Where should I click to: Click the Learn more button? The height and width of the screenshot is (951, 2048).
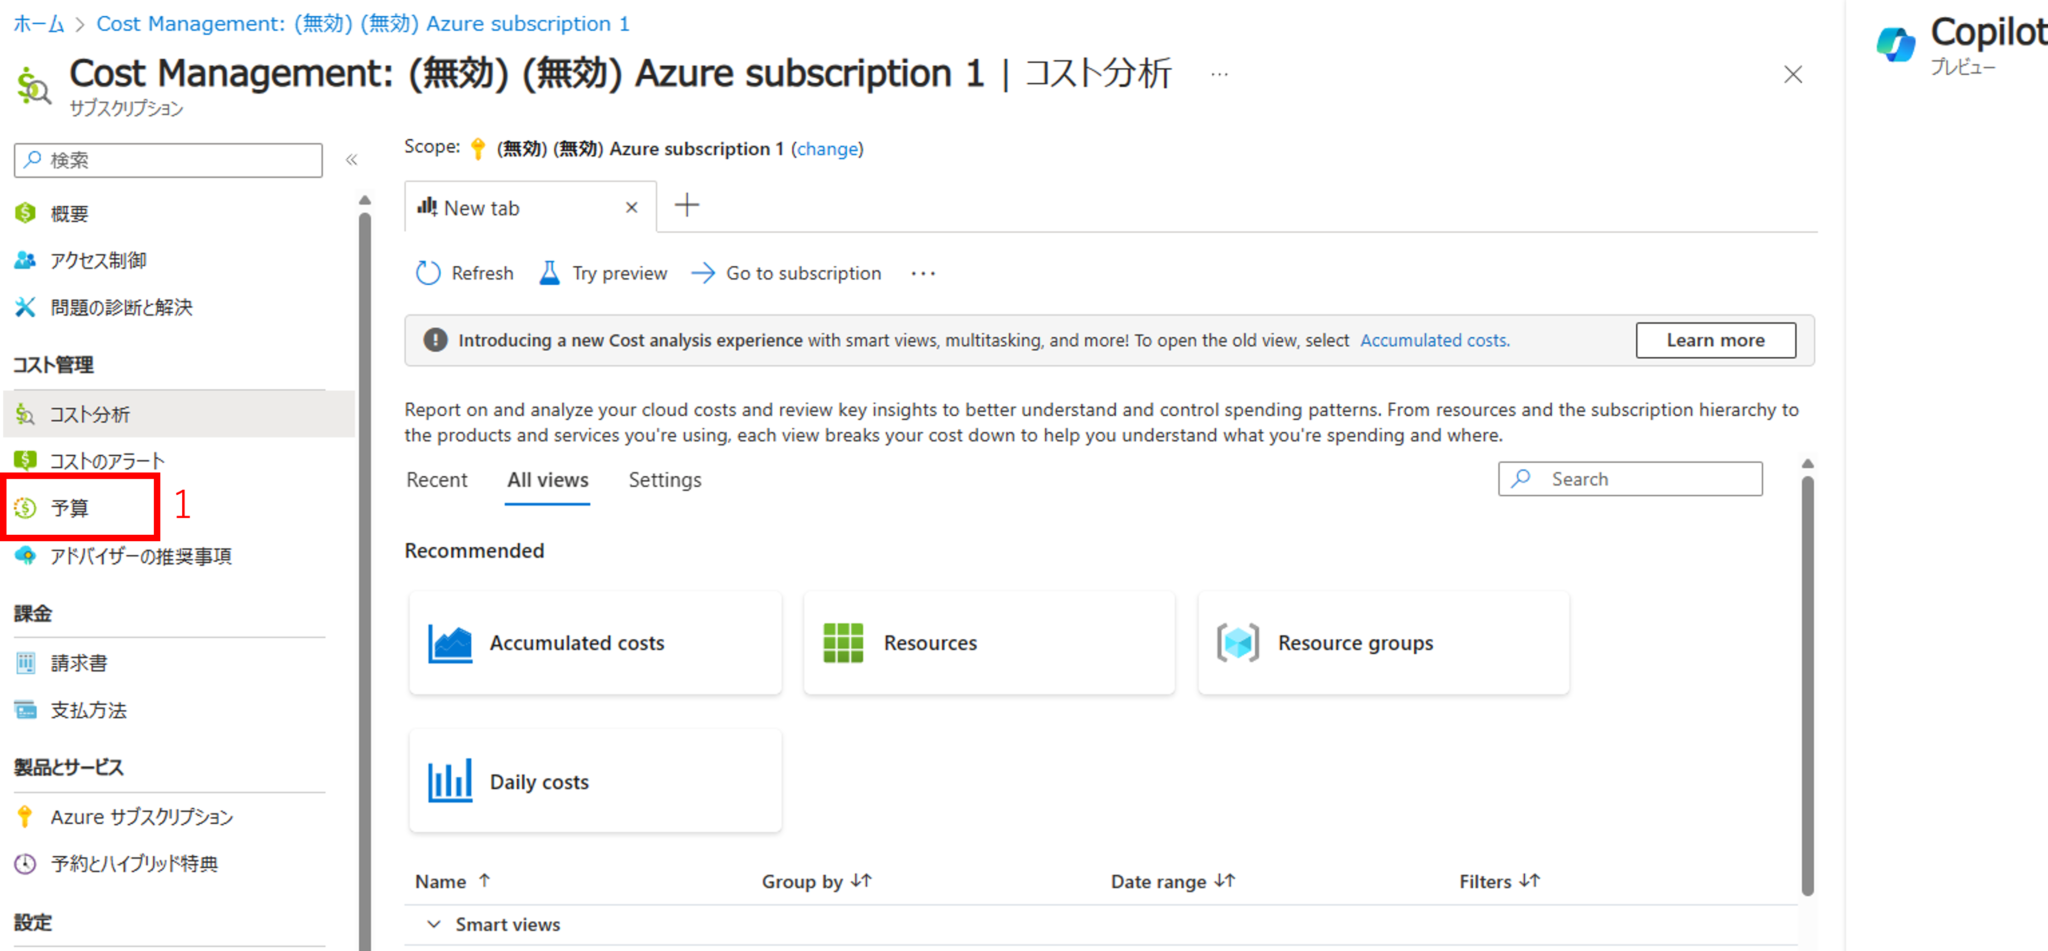tap(1715, 340)
